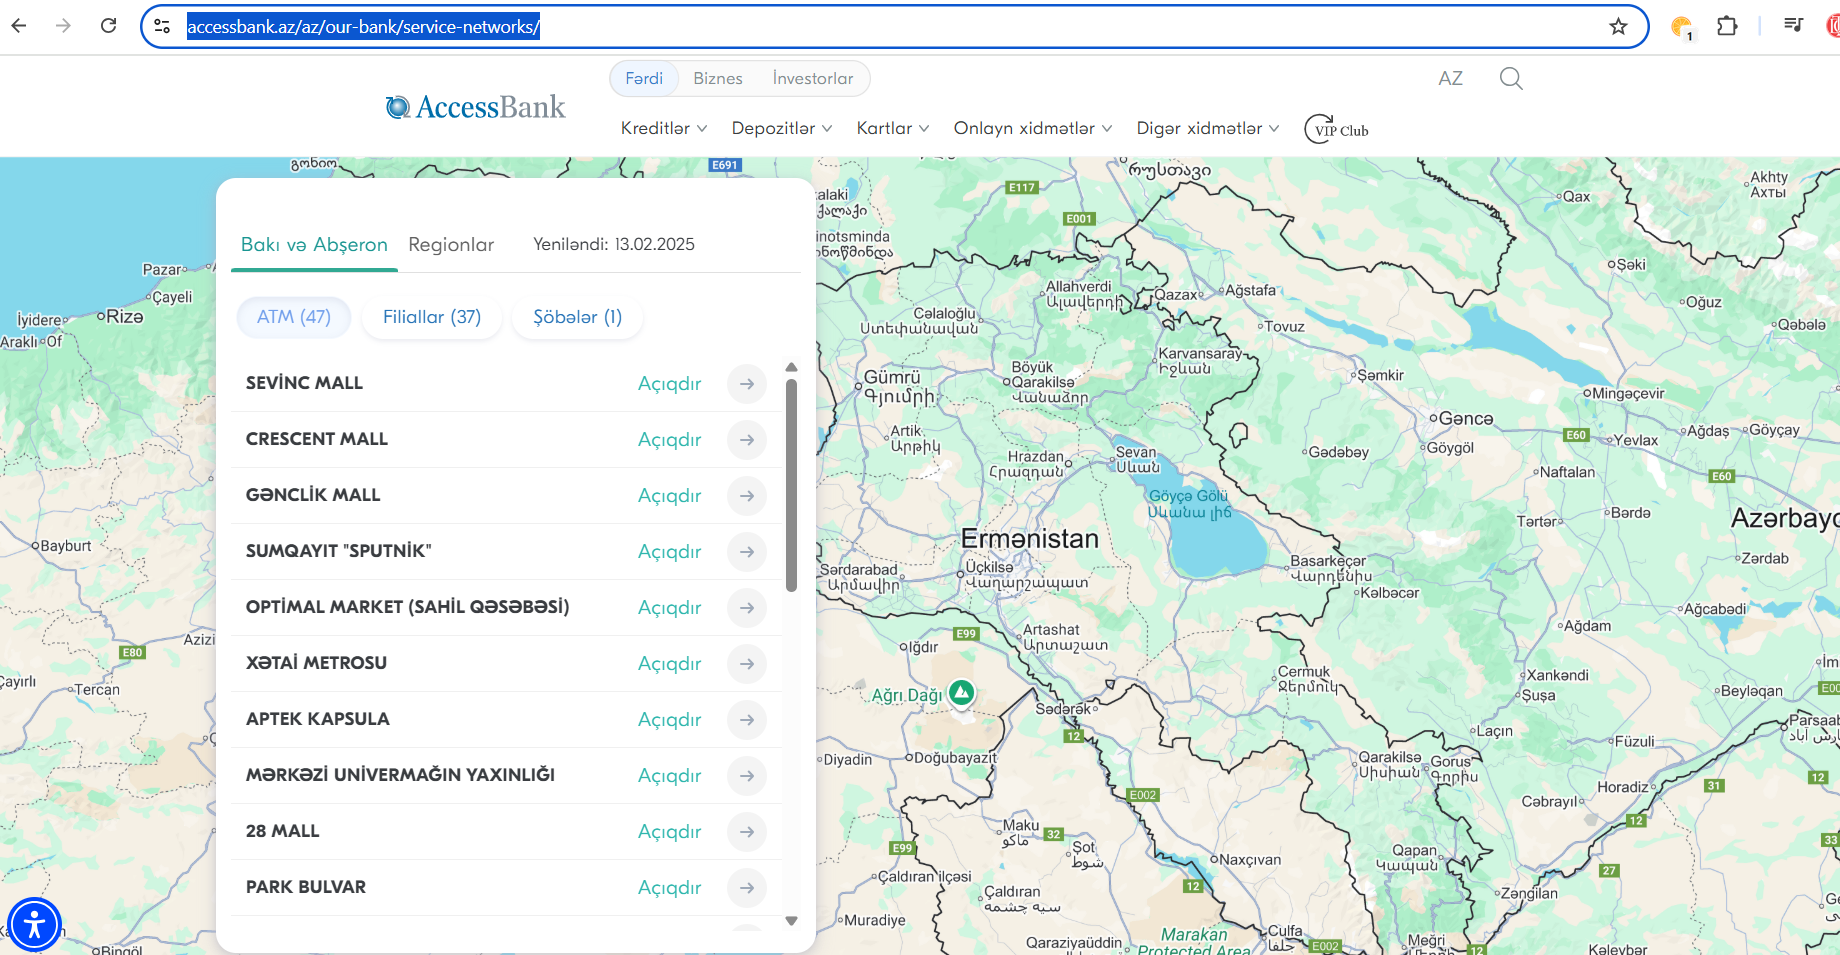Select the Filiallar (37) filter chip
1840x955 pixels.
point(432,317)
